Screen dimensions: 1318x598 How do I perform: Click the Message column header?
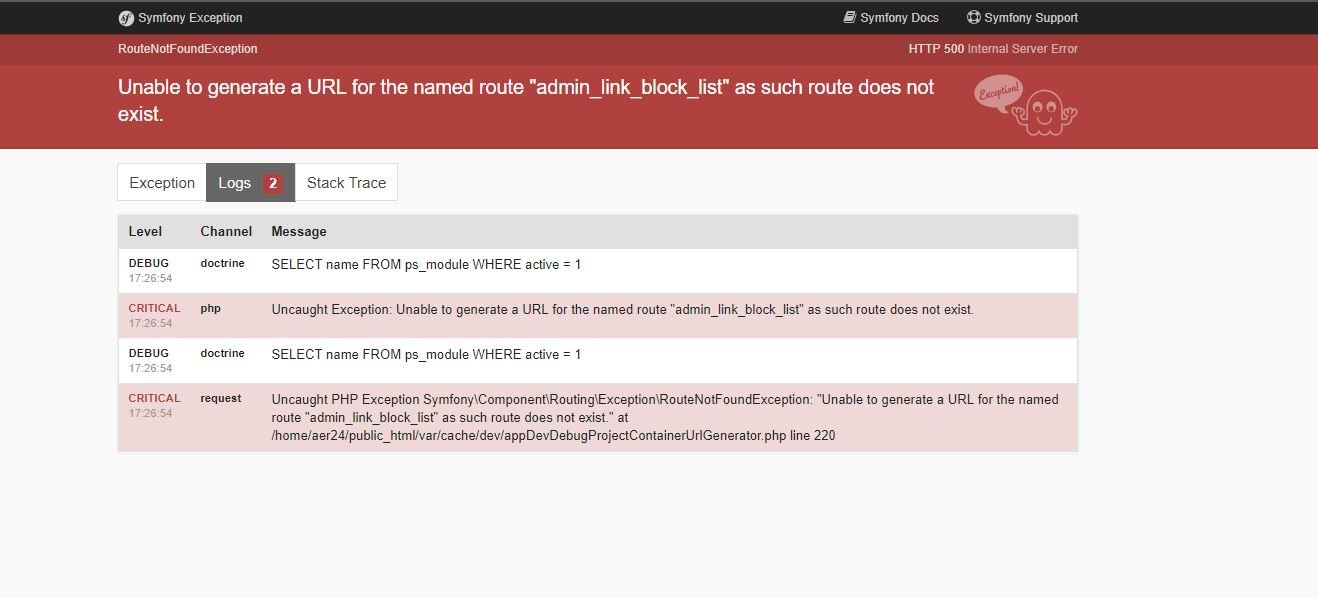tap(299, 232)
